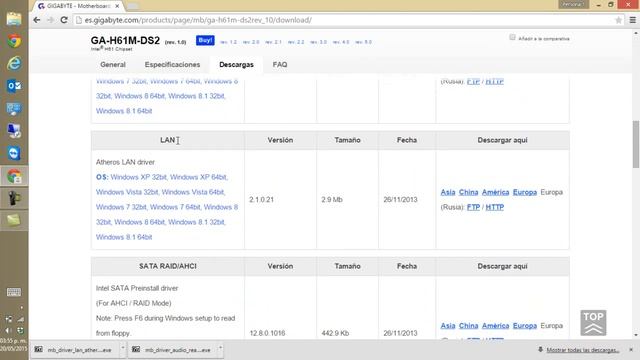The height and width of the screenshot is (360, 640).
Task: Open the Especificaciones tab
Action: (172, 64)
